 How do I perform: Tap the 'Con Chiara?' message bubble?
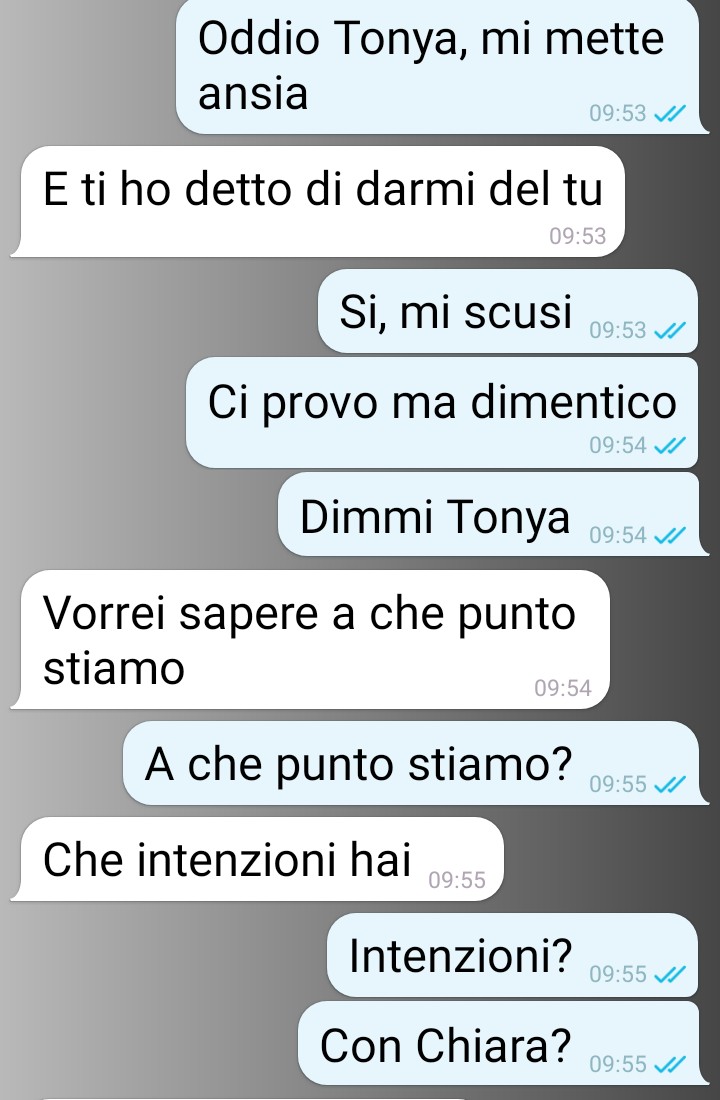pyautogui.click(x=498, y=1043)
